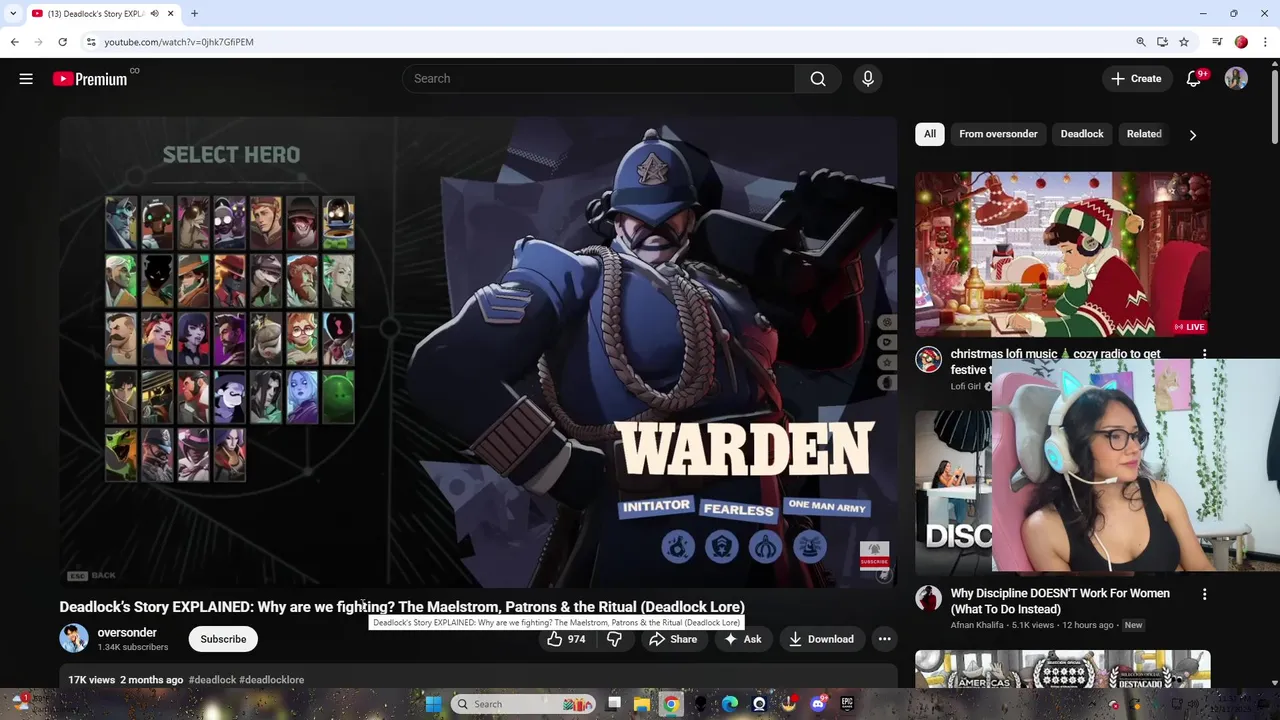Click the Windows taskbar Search box
1280x720 pixels.
pyautogui.click(x=524, y=704)
